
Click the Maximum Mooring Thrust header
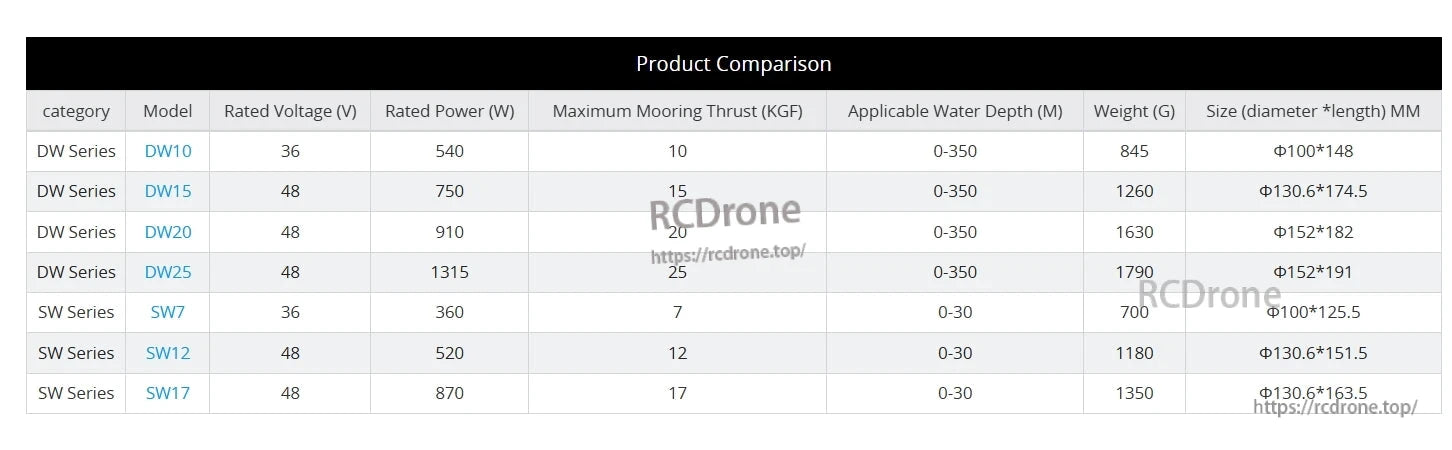[x=677, y=111]
